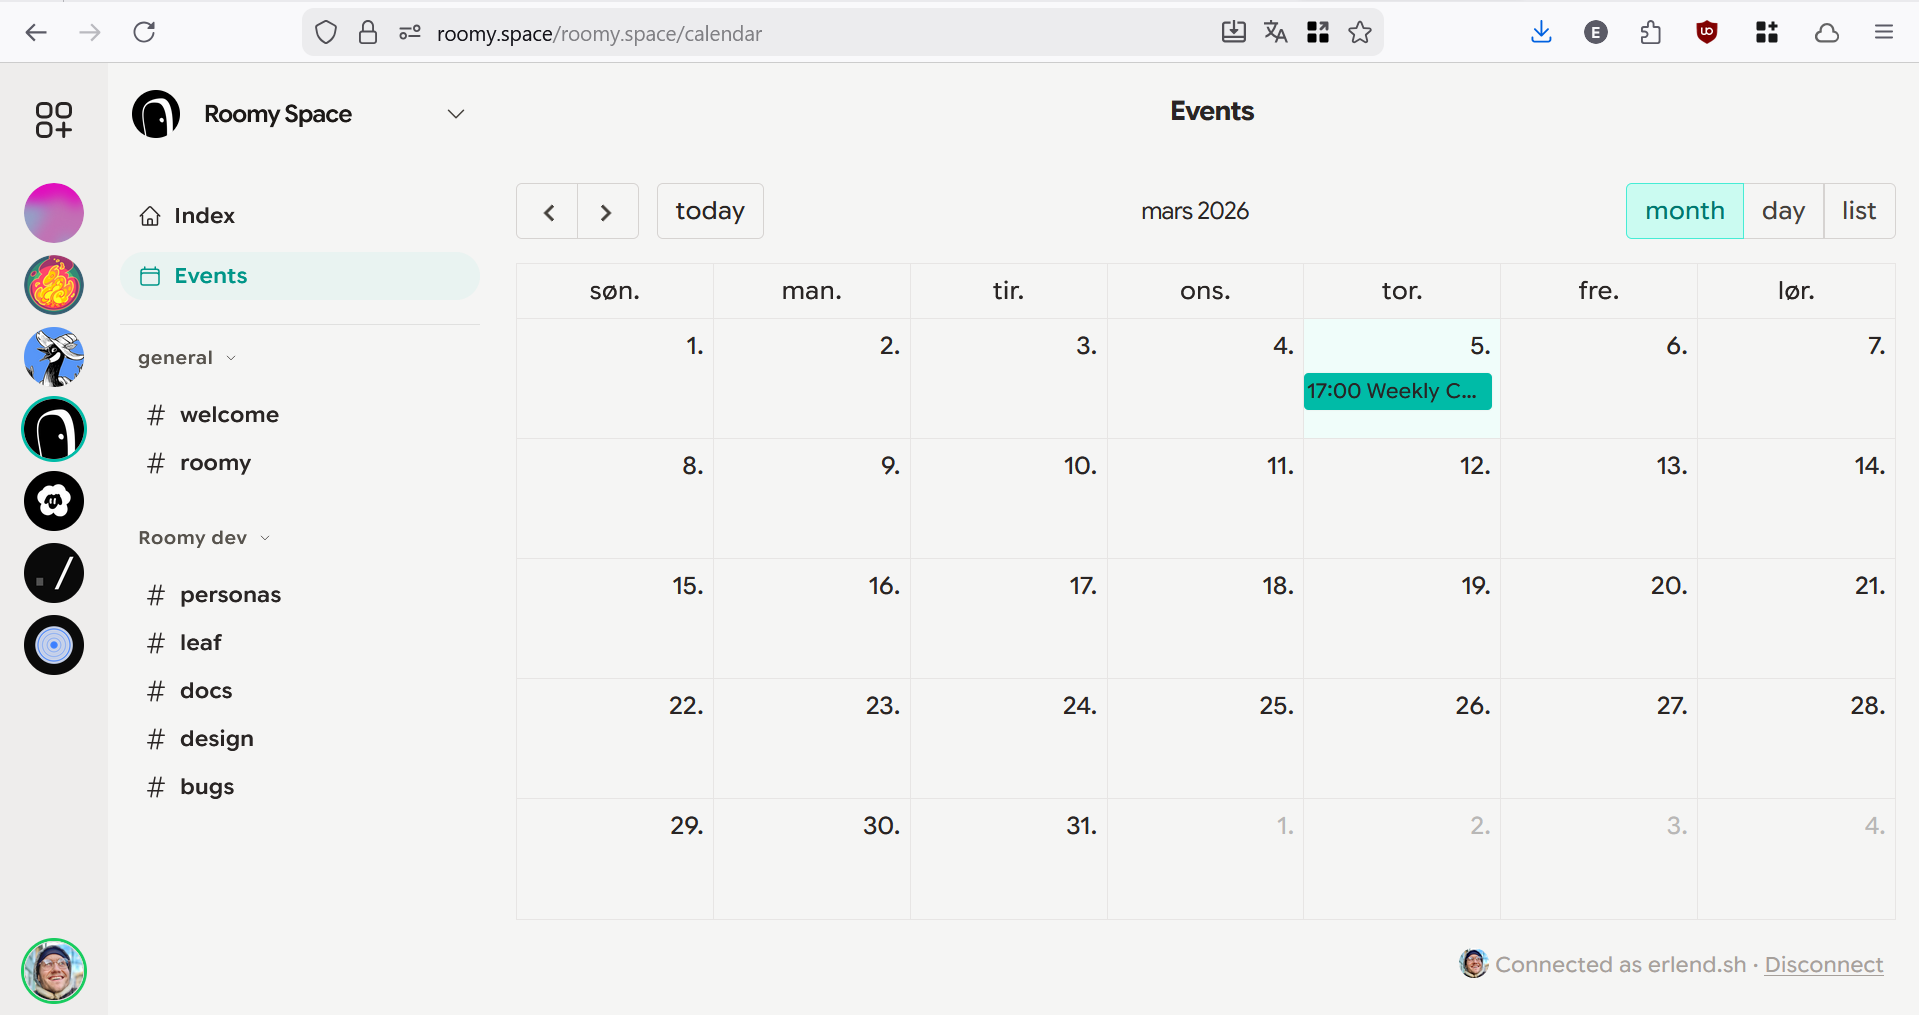Switch calendar to month view

[x=1684, y=211]
